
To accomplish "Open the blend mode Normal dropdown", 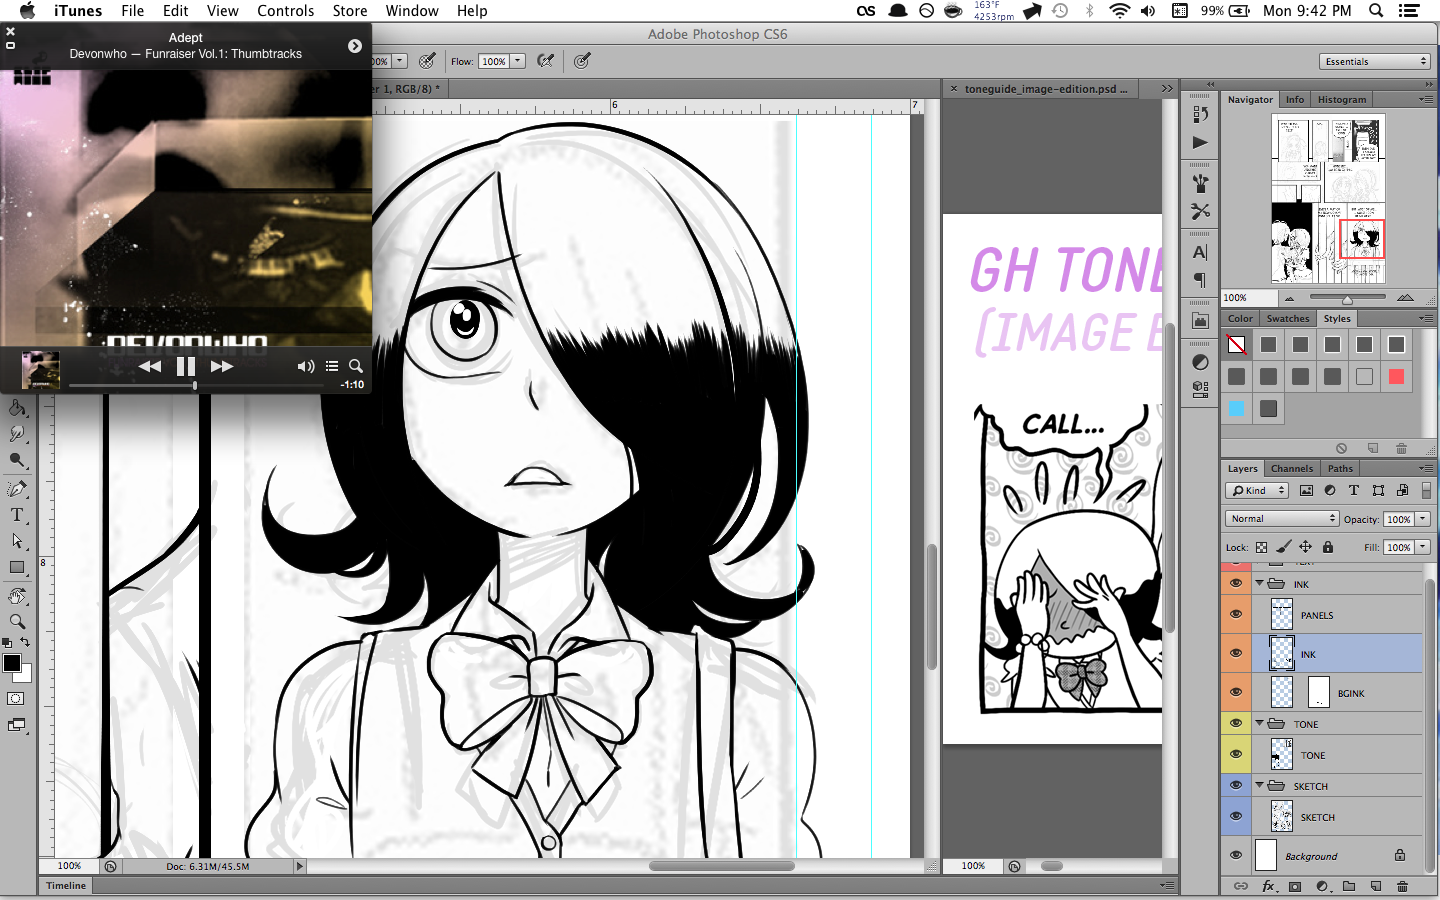I will [1282, 519].
